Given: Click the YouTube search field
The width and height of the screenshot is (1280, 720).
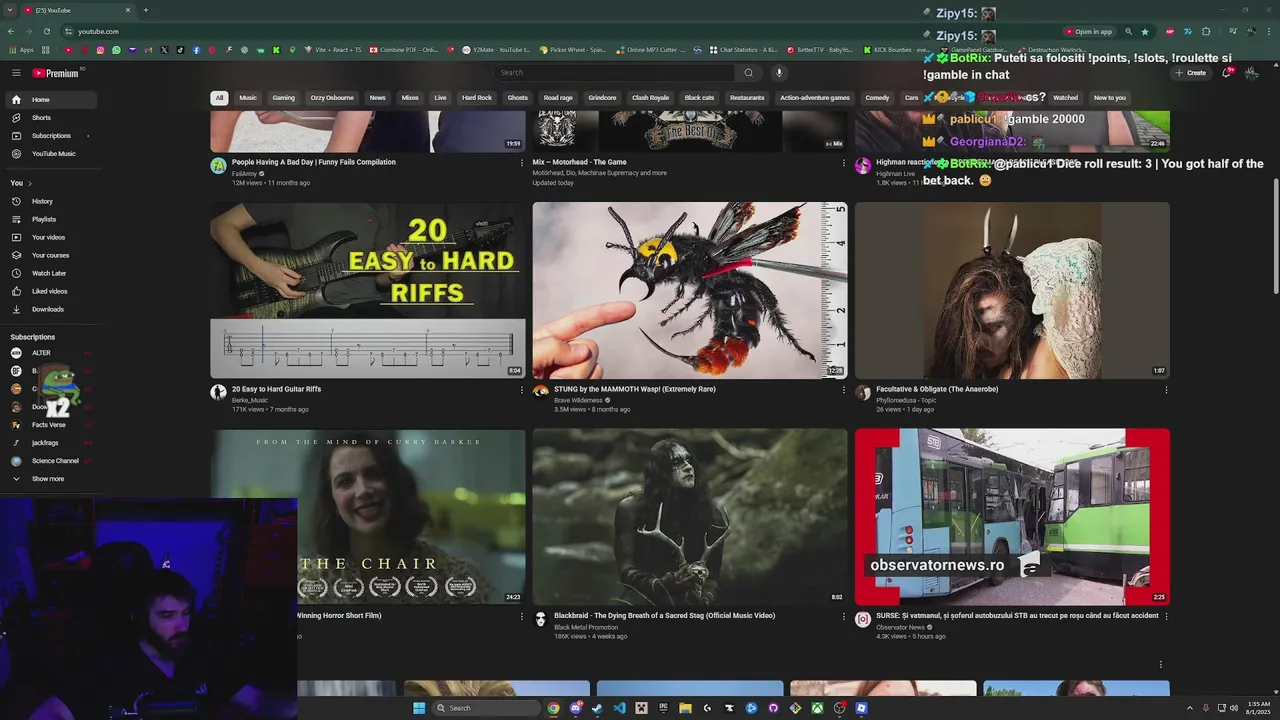Looking at the screenshot, I should (x=615, y=72).
